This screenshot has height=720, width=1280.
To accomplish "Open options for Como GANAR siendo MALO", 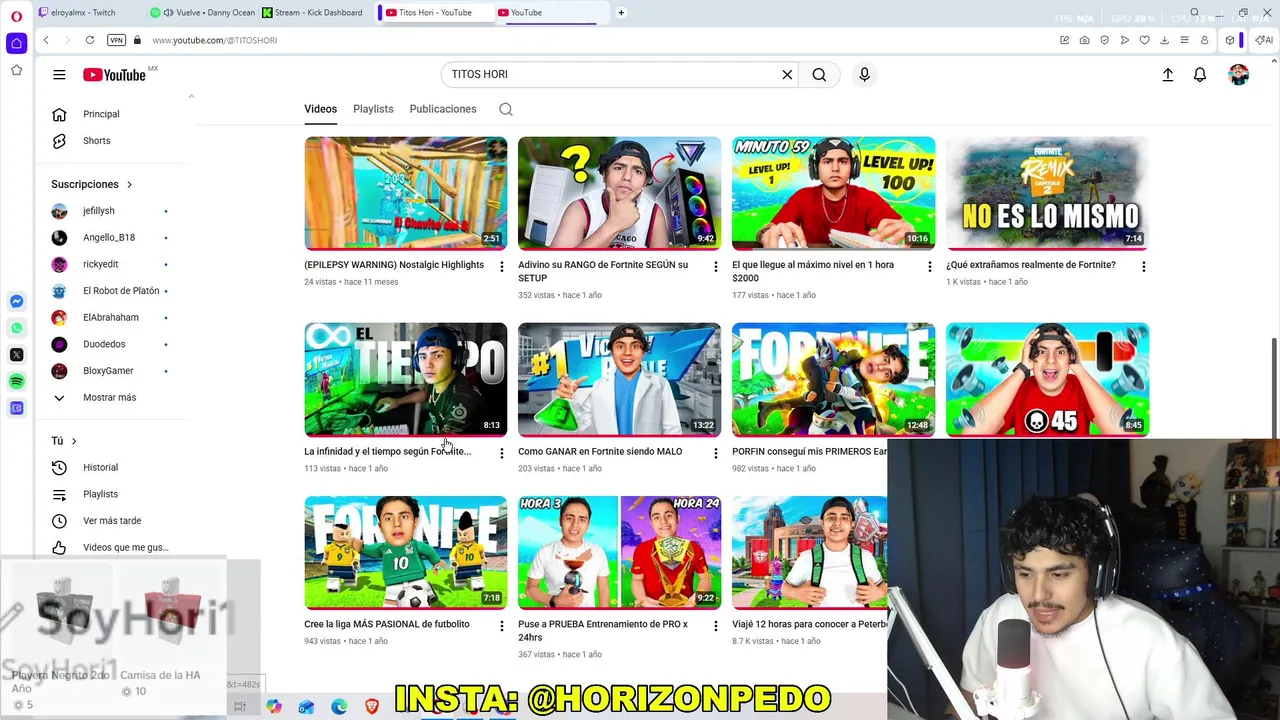I will point(715,454).
